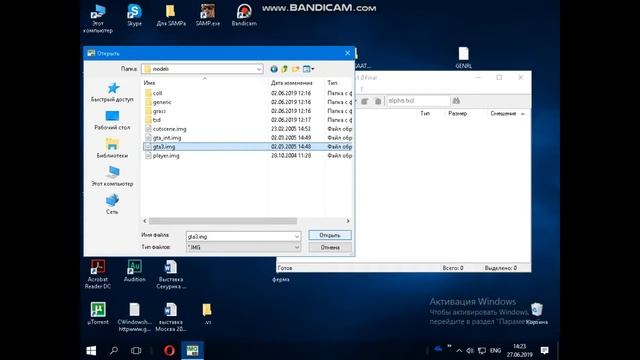Open the SAMP.exe desktop shortcut
640x360 pixels.
[208, 15]
